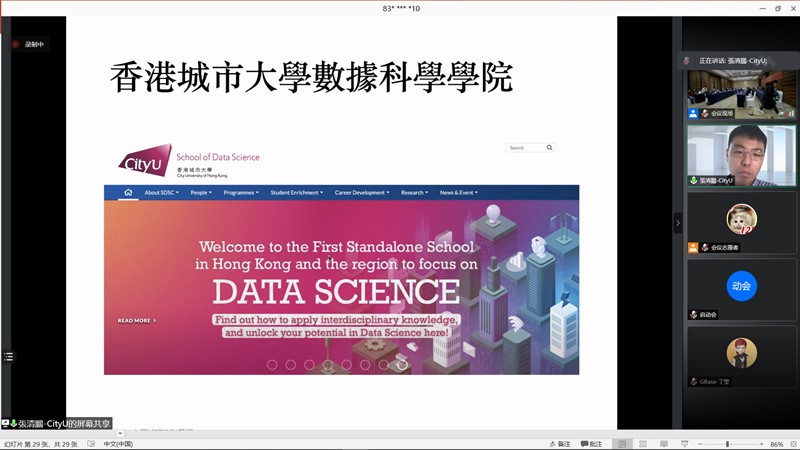Viewport: 800px width, 450px height.
Task: Click the School of Data Science title link
Action: pos(217,157)
